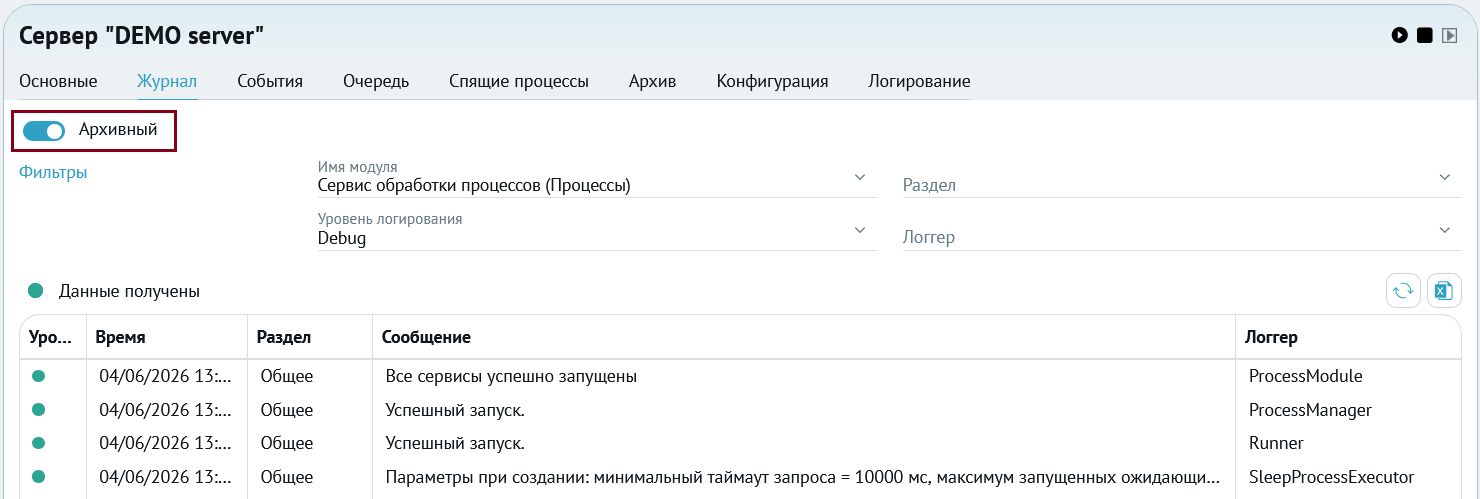Switch to the Основные tab
Image resolution: width=1480 pixels, height=499 pixels.
[58, 81]
